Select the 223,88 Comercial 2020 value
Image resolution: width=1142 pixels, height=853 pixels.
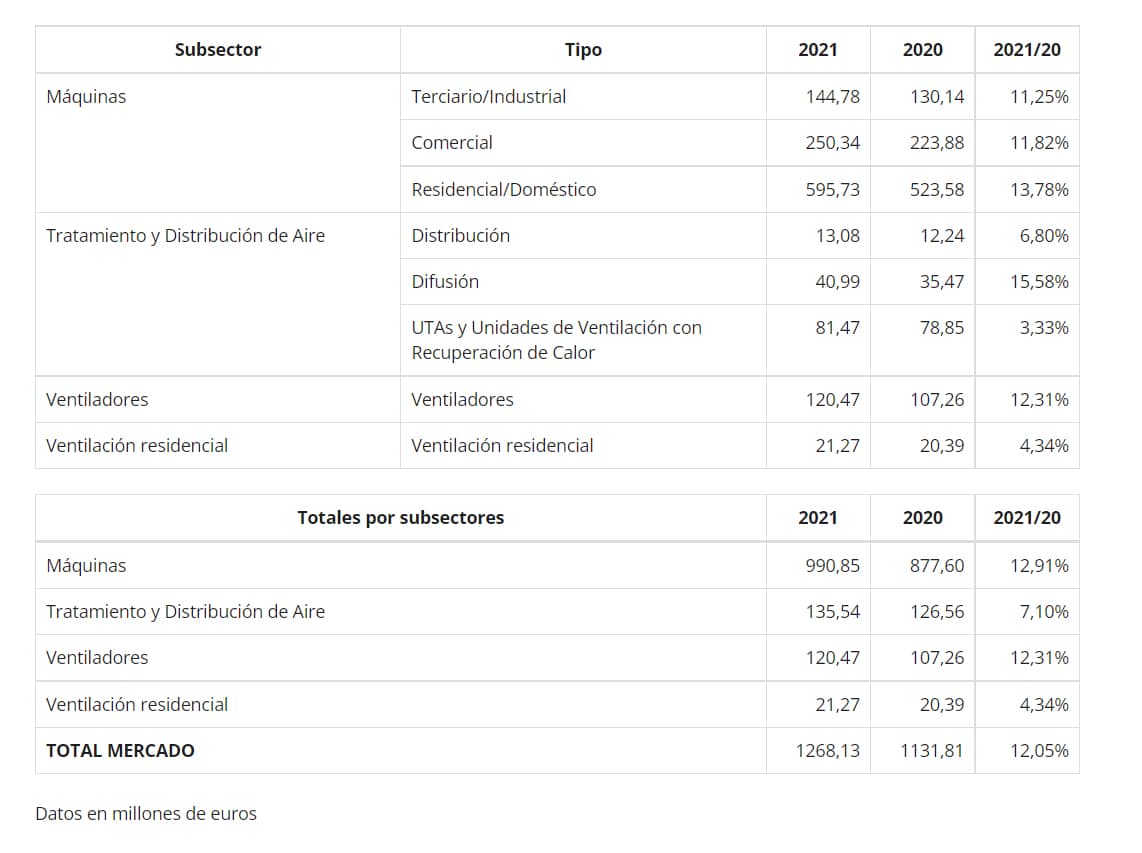coord(937,143)
